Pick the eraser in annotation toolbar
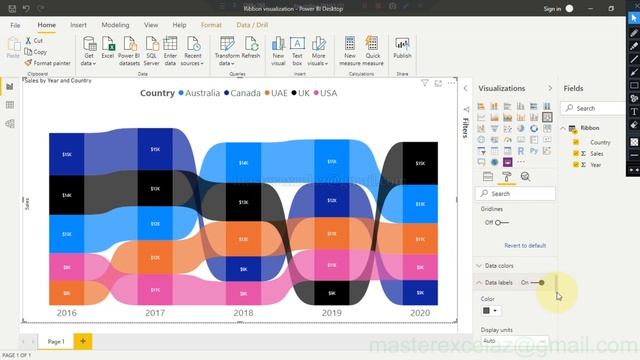This screenshot has width=640, height=360. coord(634,125)
